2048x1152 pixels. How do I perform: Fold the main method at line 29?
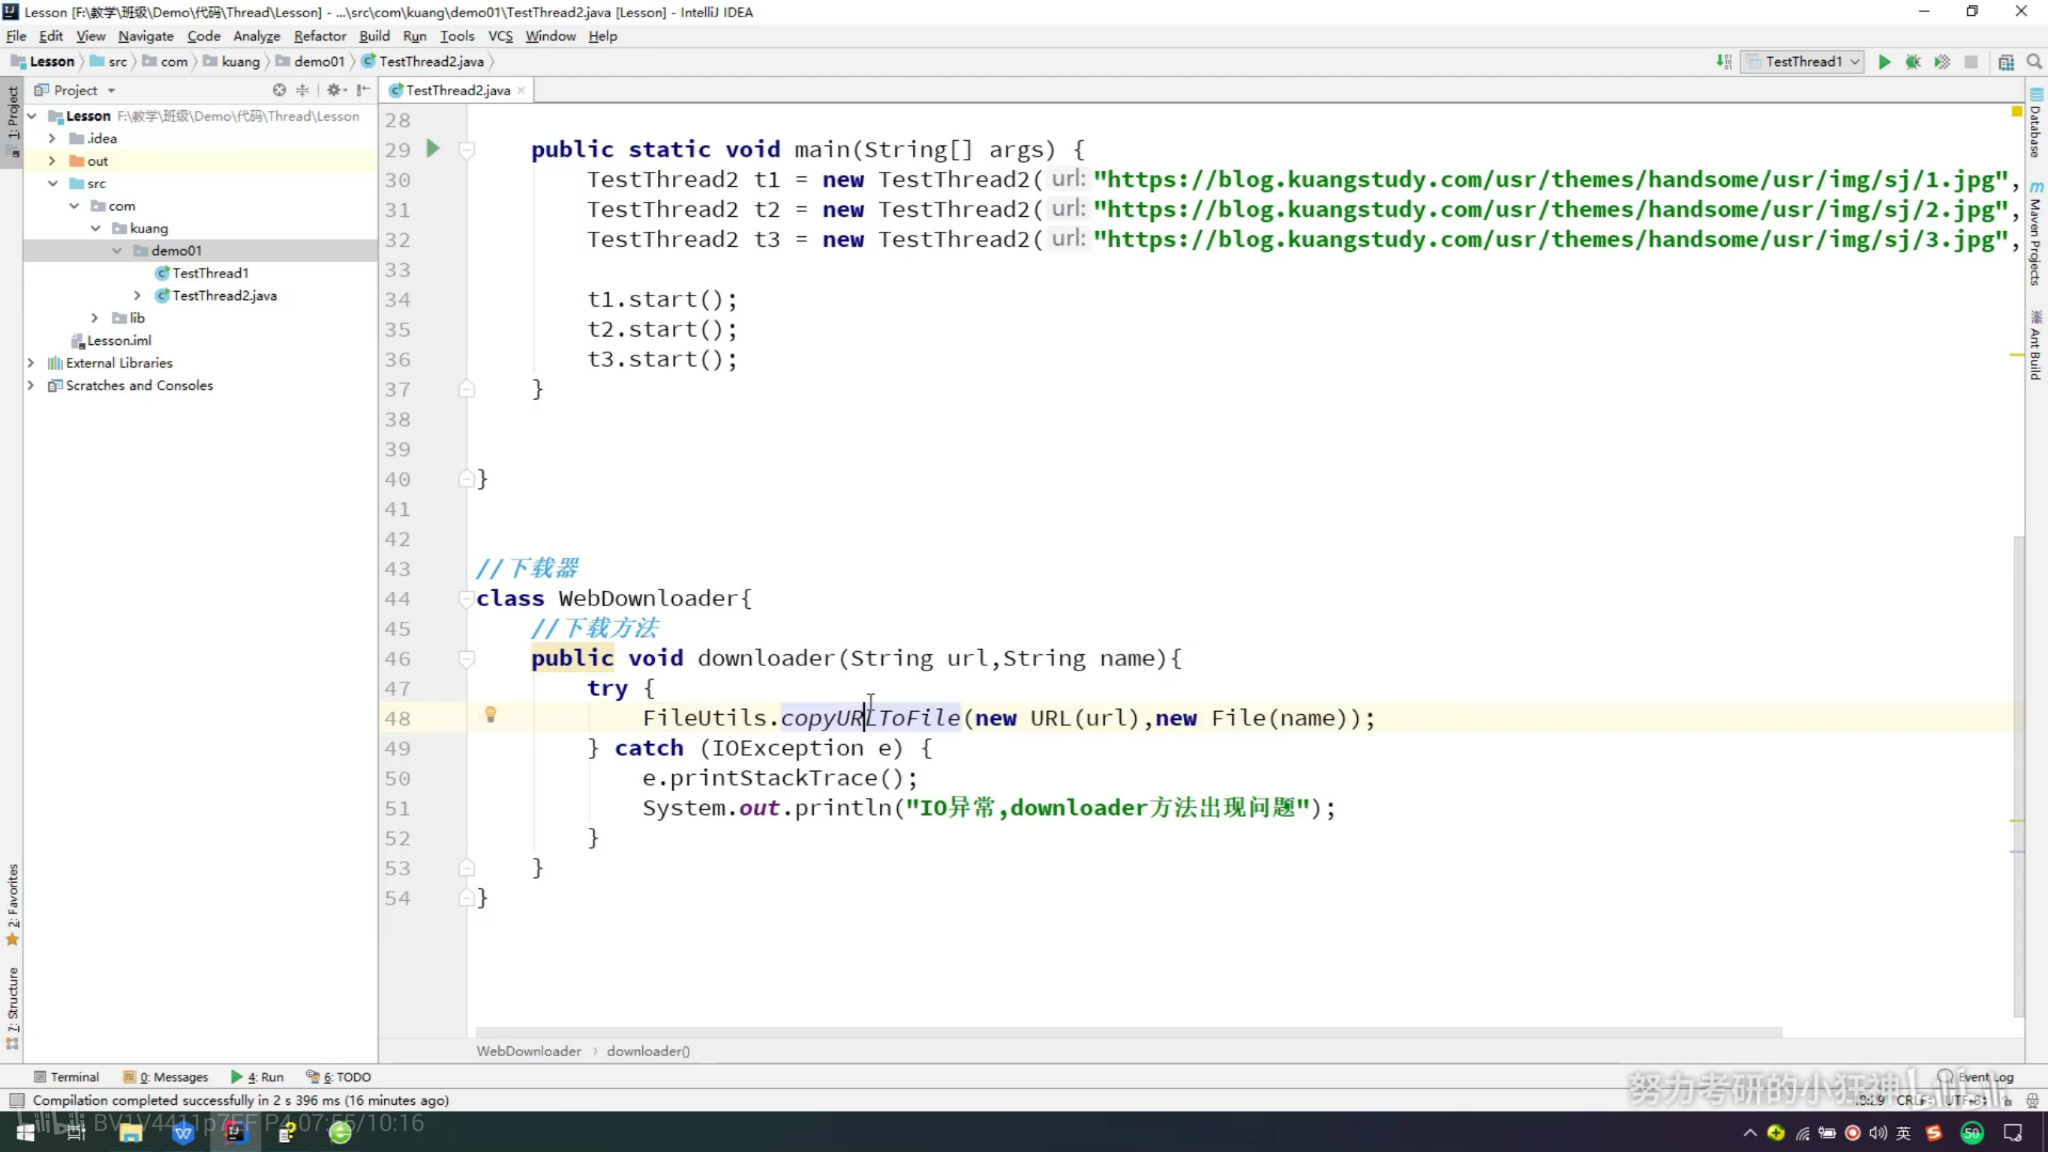(x=466, y=149)
